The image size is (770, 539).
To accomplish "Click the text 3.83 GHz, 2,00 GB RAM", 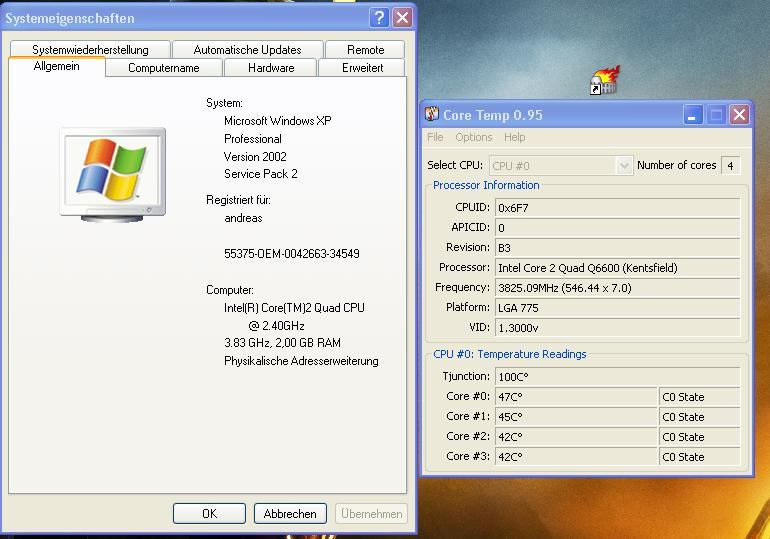I will click(x=282, y=343).
